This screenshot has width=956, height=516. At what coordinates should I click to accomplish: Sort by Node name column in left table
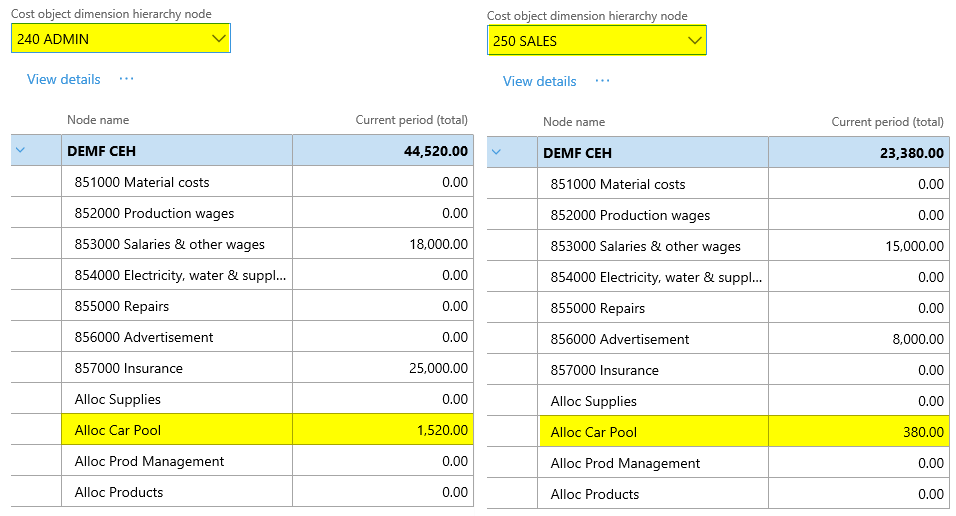tap(98, 120)
